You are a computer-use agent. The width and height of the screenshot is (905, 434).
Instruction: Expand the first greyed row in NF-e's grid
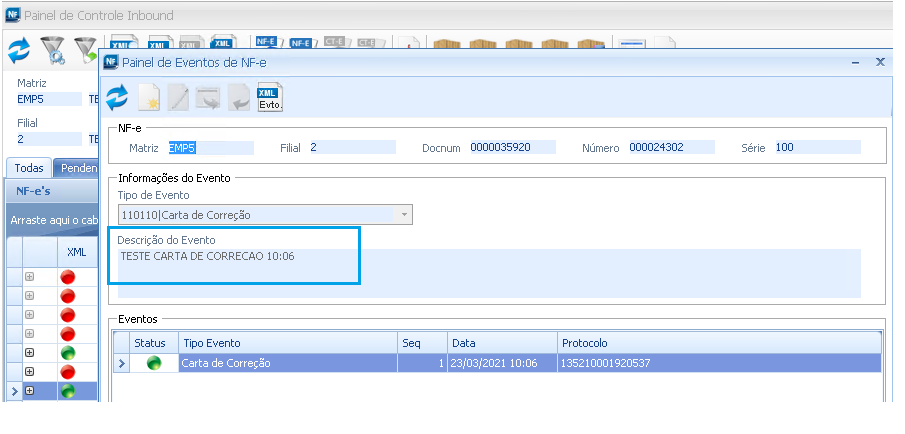(29, 276)
